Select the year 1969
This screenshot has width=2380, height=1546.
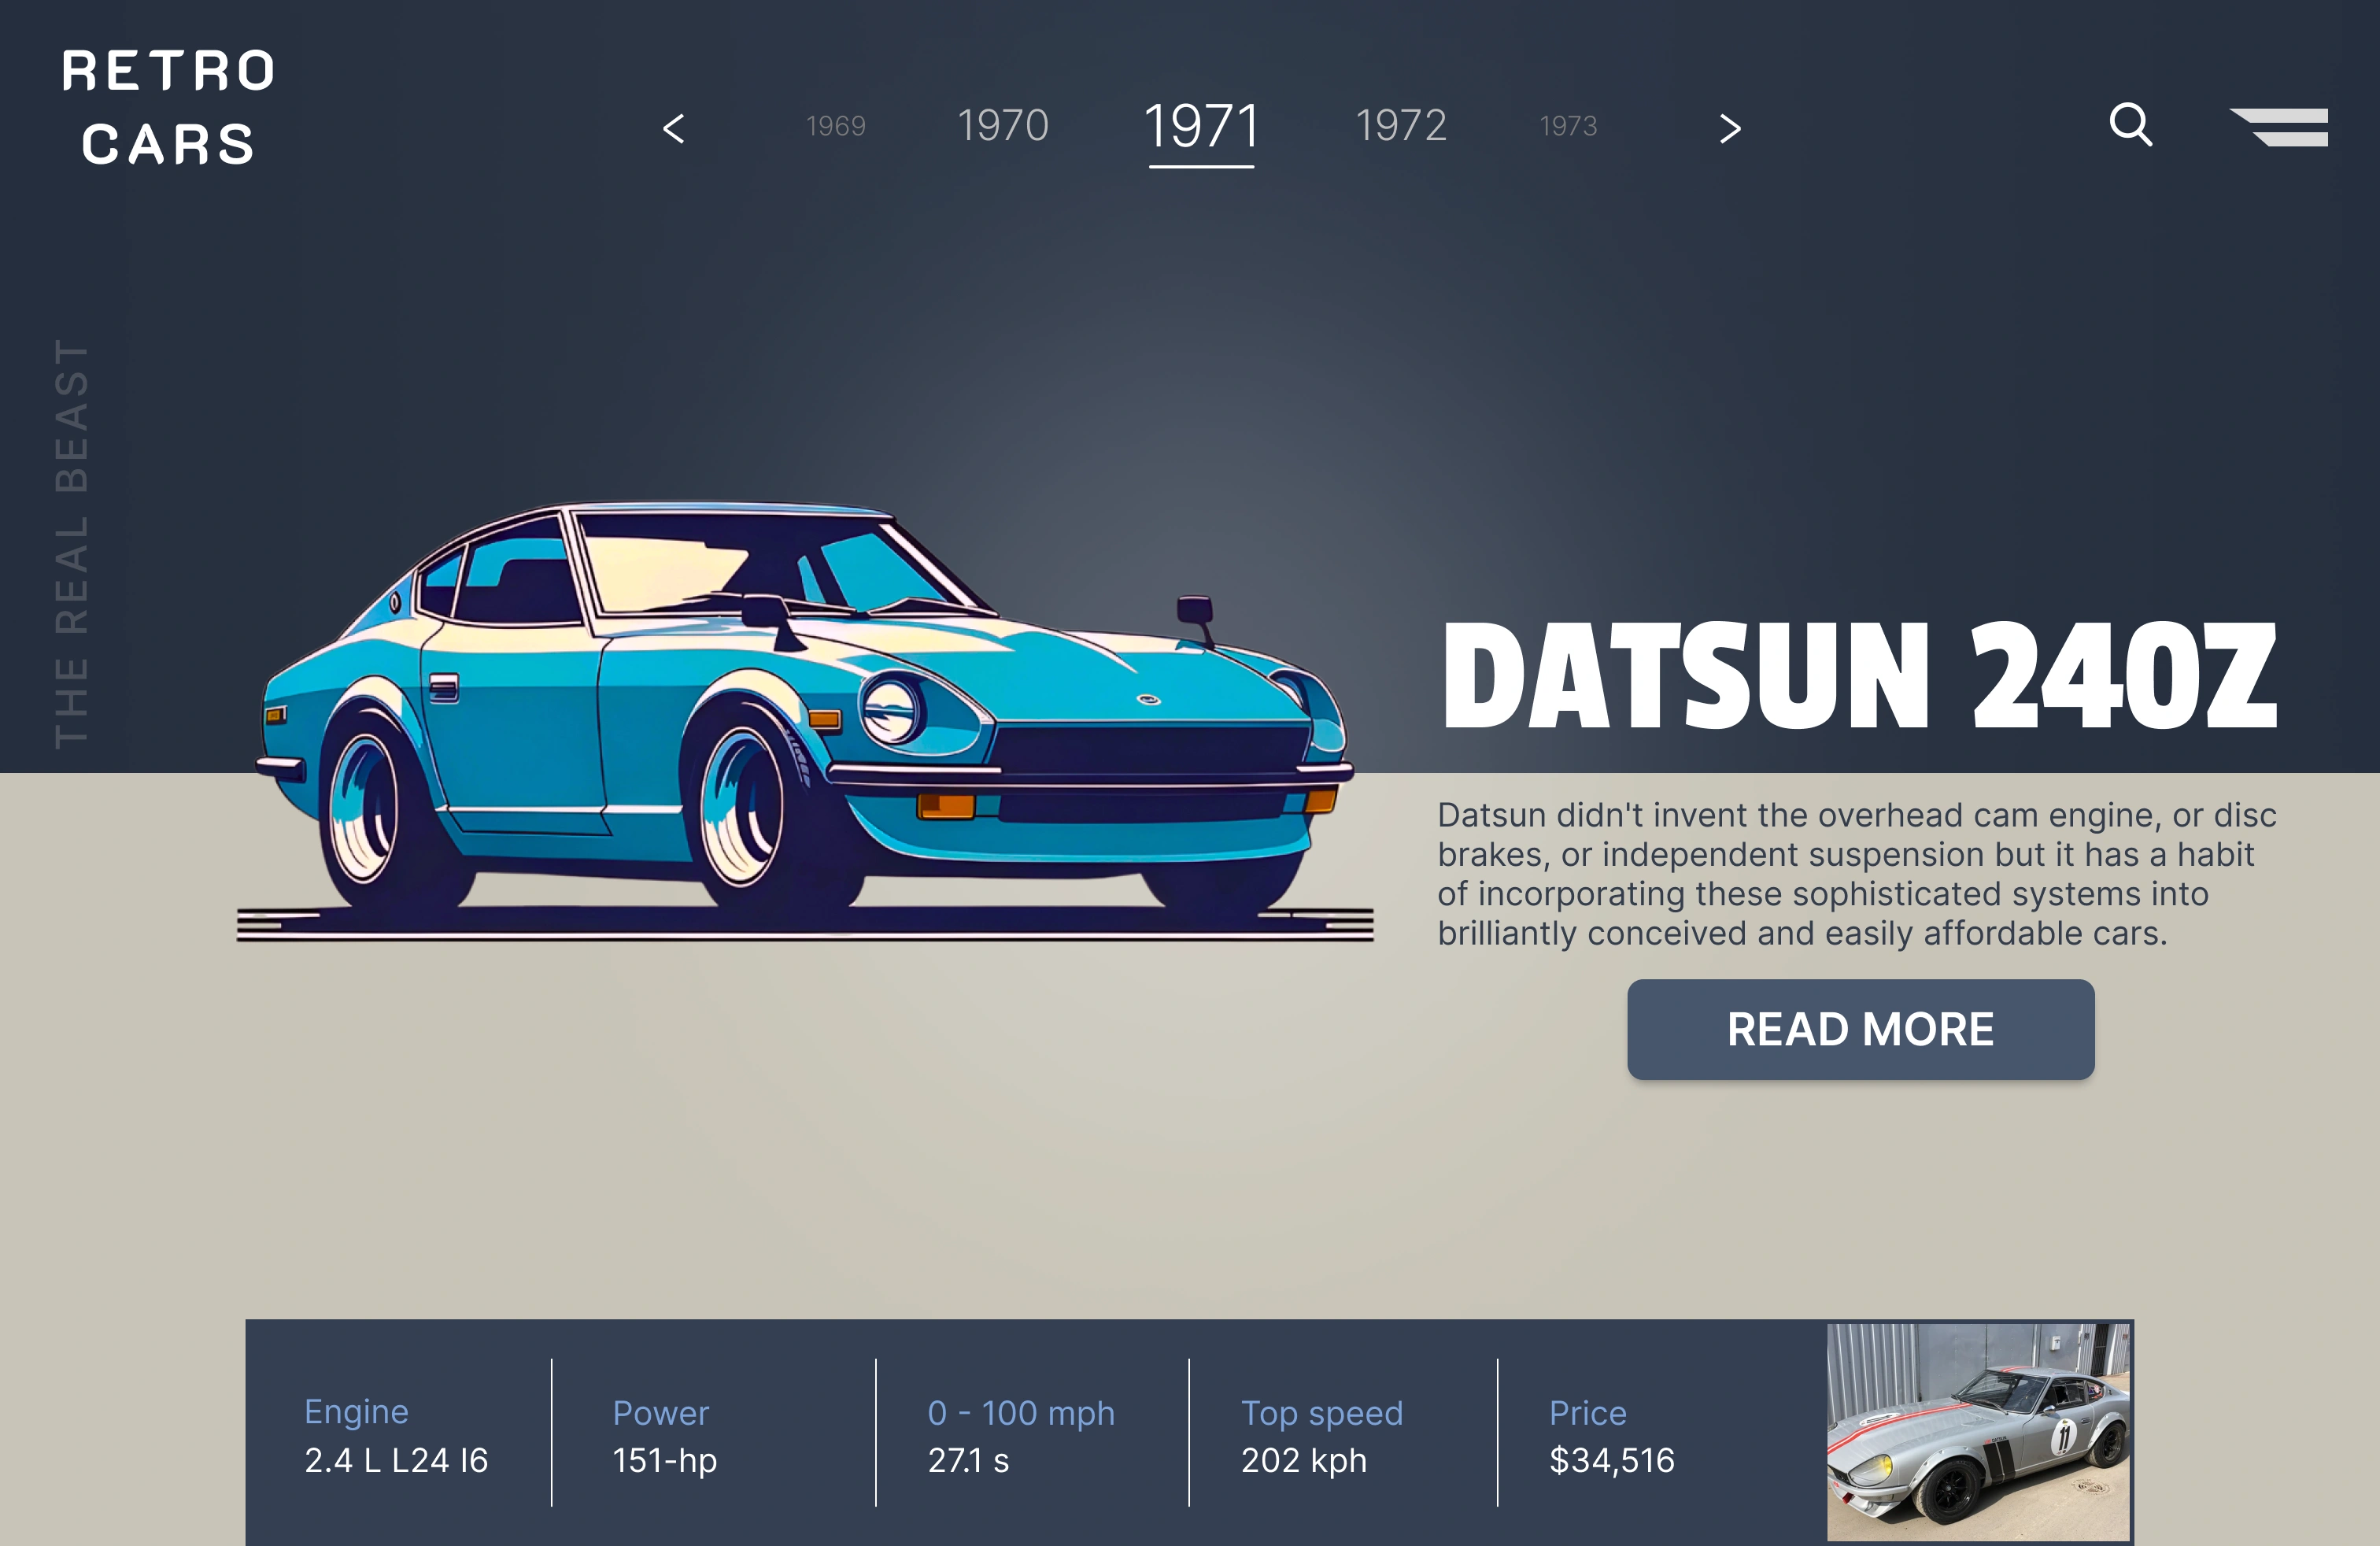[836, 126]
